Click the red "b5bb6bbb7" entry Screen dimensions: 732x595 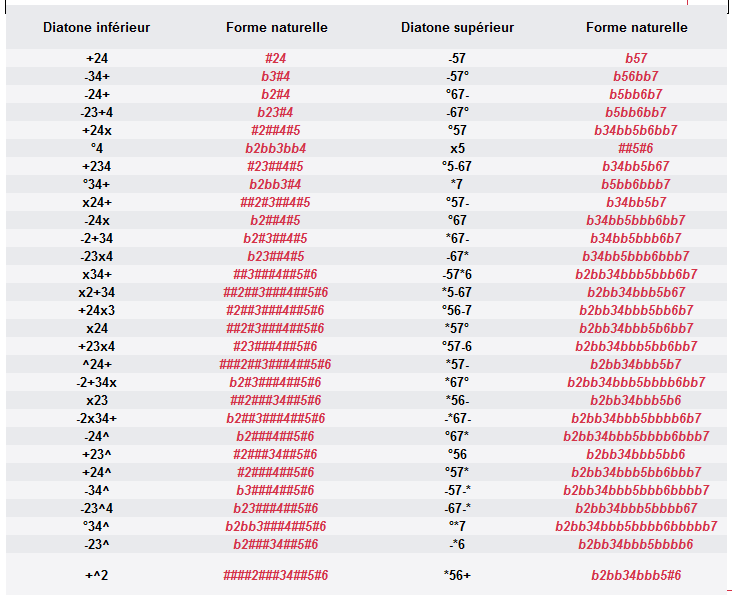pyautogui.click(x=636, y=184)
